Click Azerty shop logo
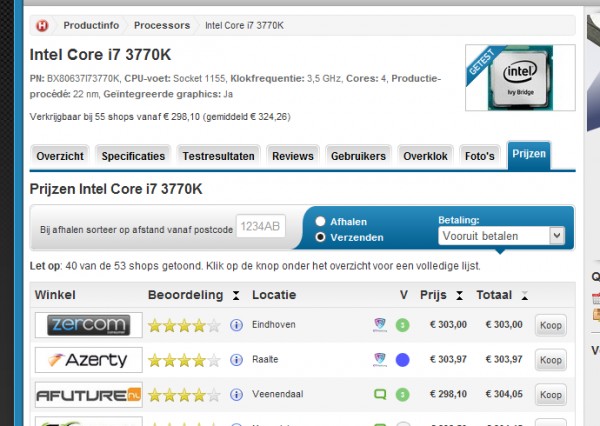Image resolution: width=600 pixels, height=426 pixels. pos(89,360)
